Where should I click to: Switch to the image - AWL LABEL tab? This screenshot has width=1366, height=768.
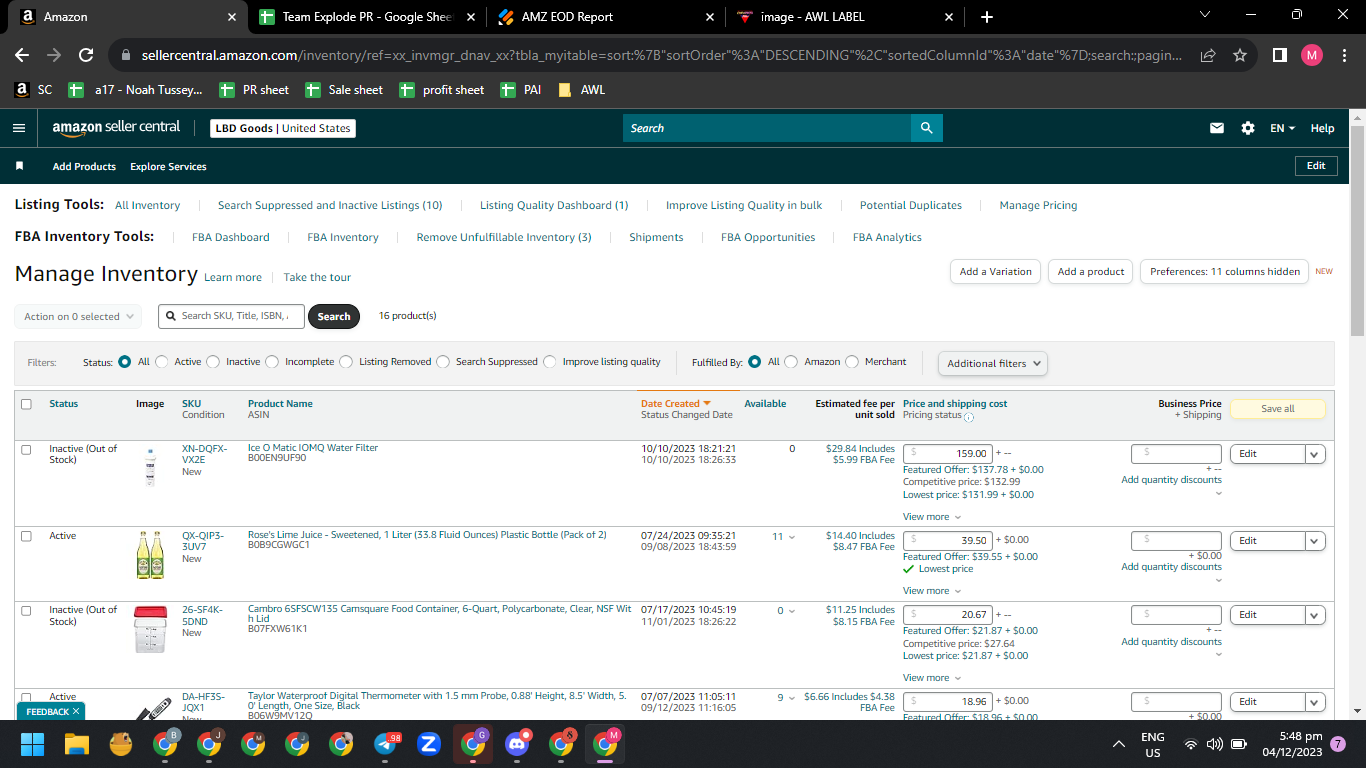(x=845, y=17)
